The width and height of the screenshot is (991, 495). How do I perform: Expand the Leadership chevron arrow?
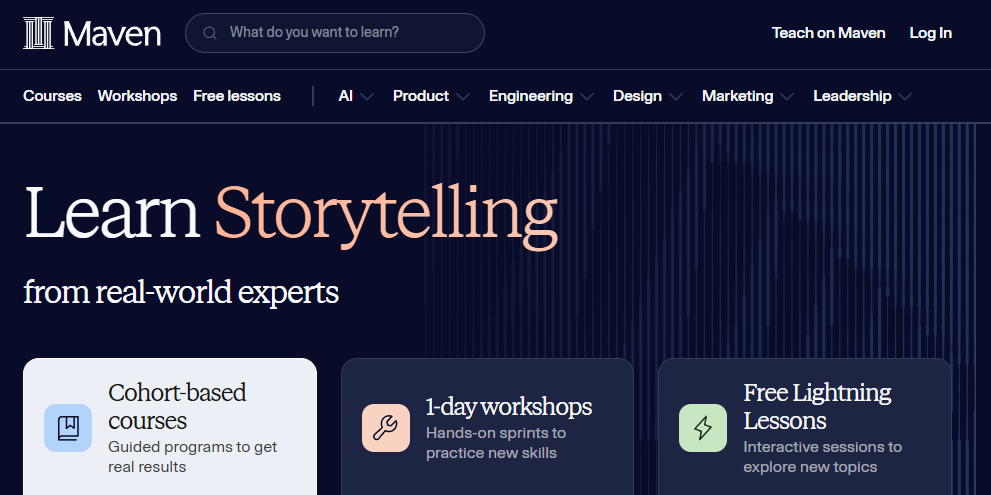tap(905, 97)
